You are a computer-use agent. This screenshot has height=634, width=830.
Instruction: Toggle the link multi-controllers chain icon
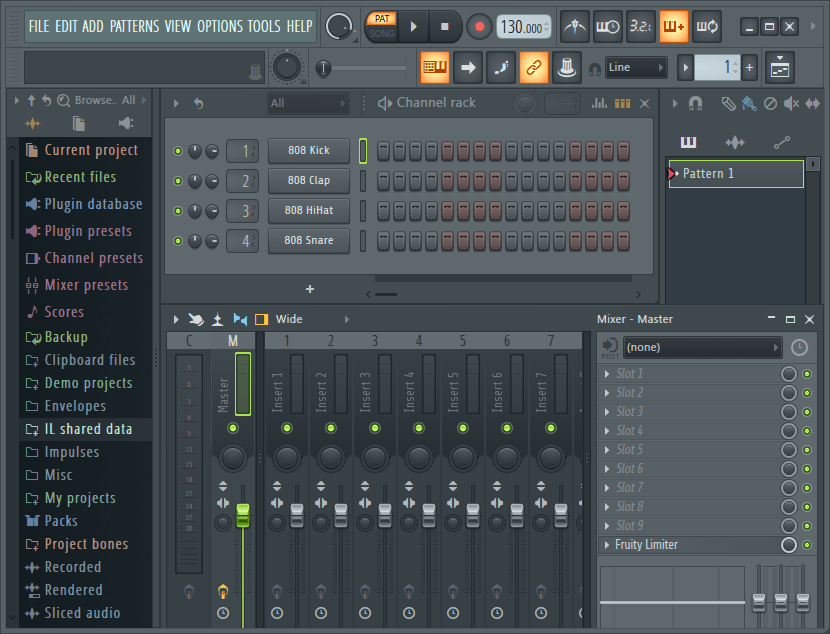click(534, 67)
